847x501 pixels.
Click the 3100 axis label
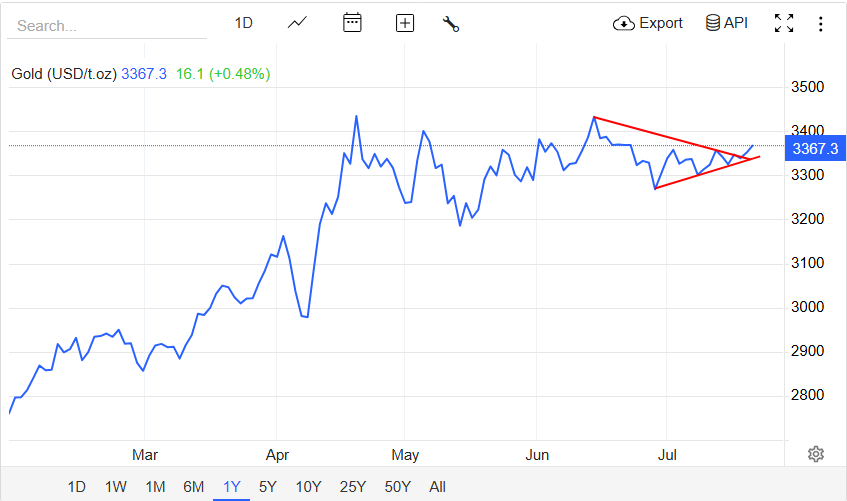[808, 263]
